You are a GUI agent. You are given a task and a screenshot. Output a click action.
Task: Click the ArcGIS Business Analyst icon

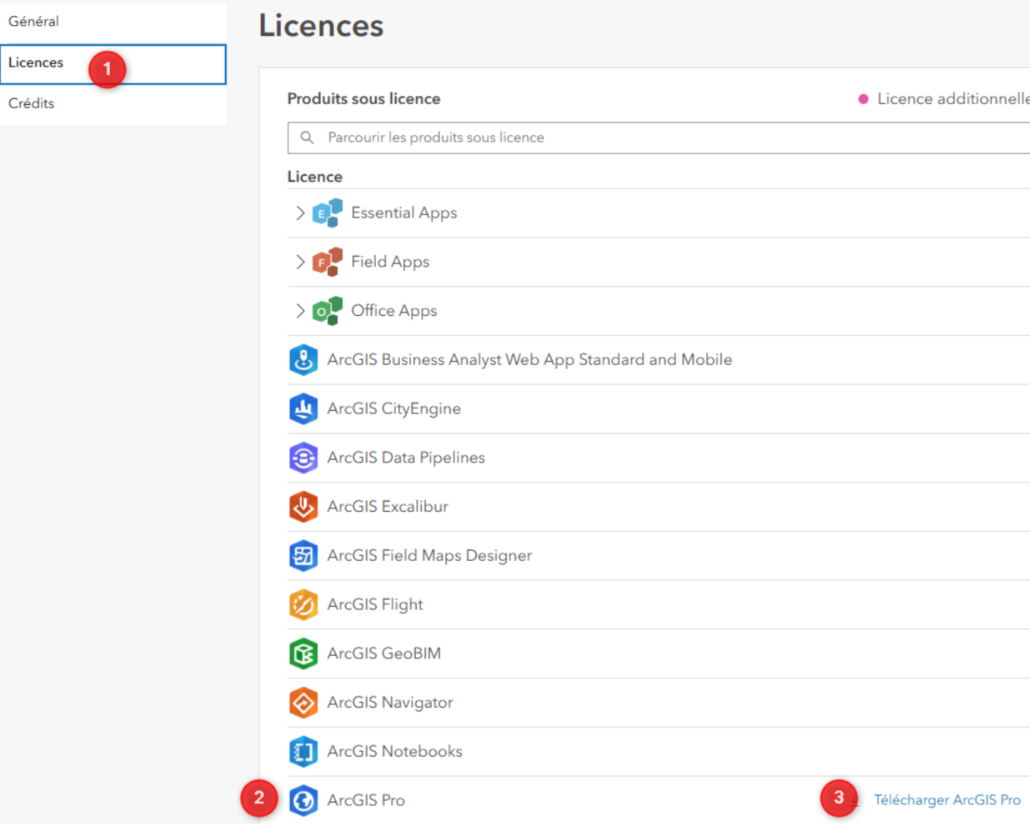303,360
